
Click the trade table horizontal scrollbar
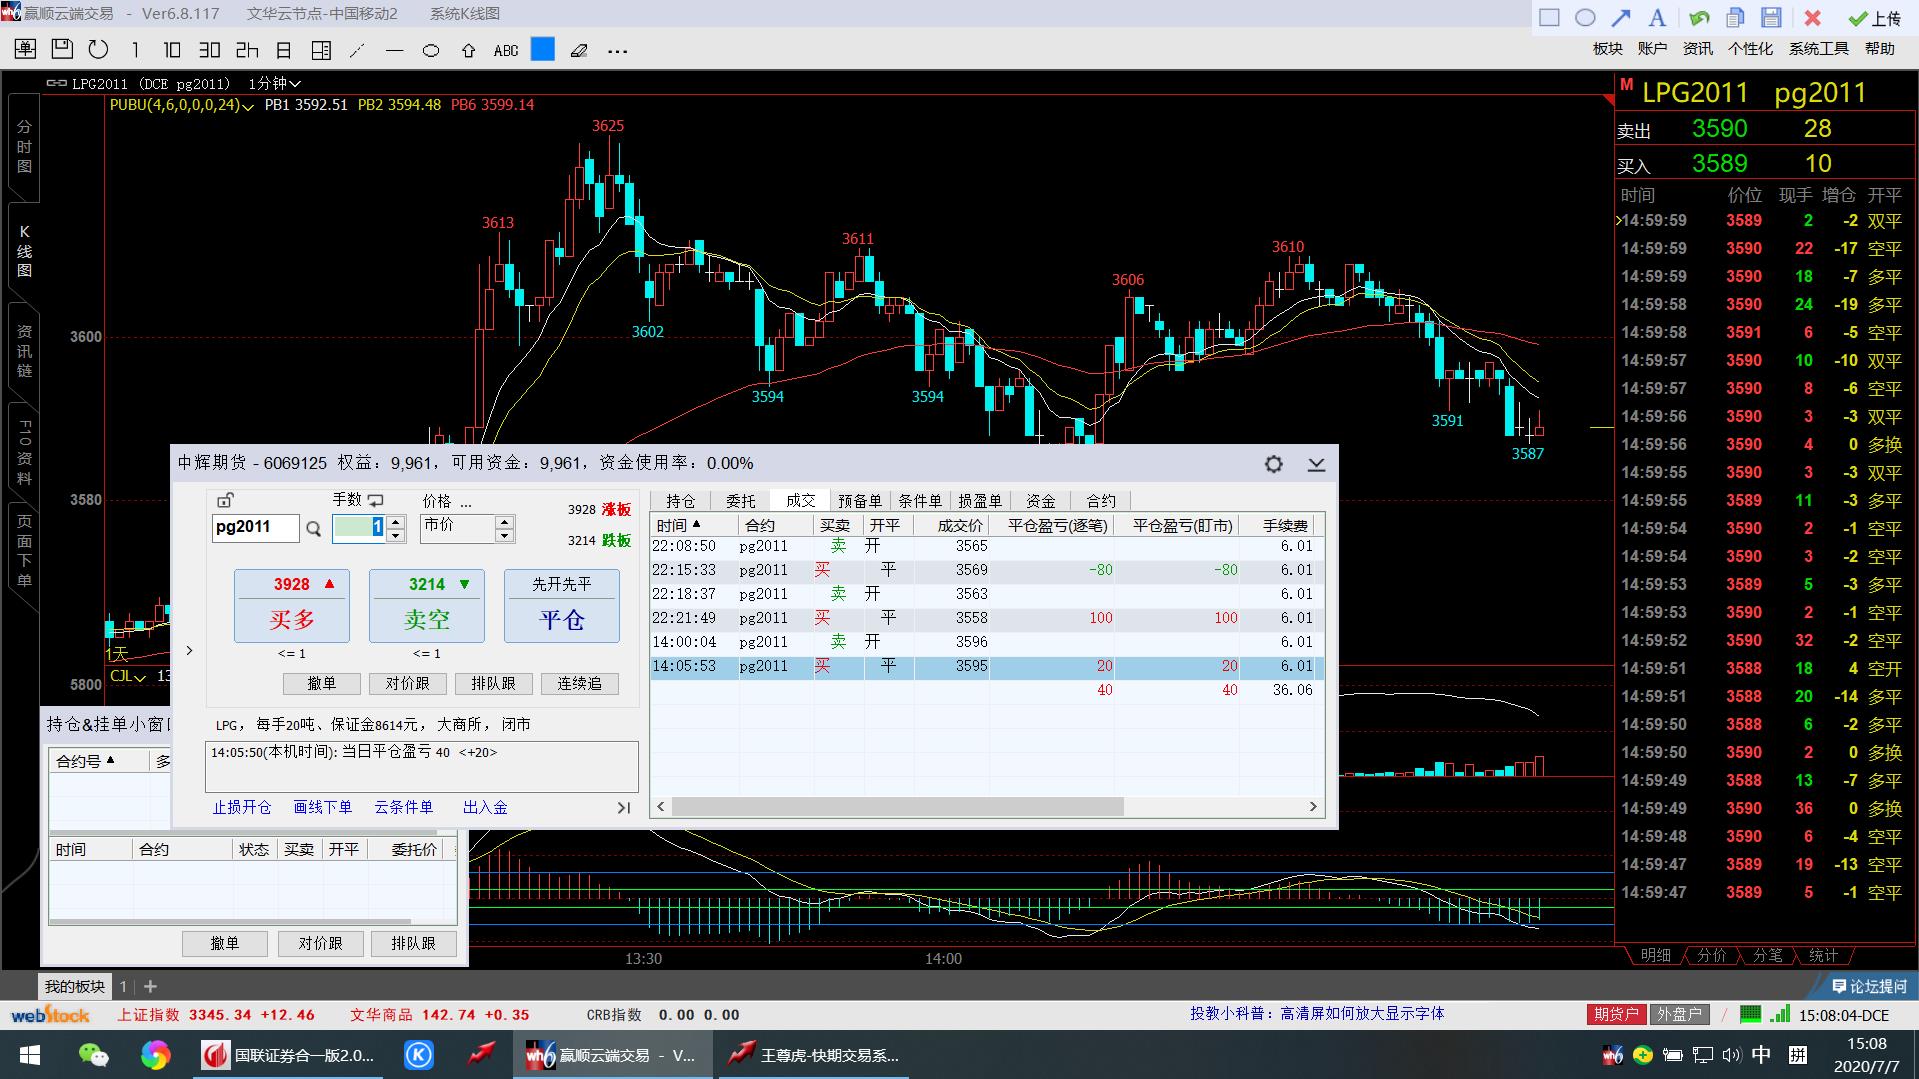pyautogui.click(x=897, y=807)
